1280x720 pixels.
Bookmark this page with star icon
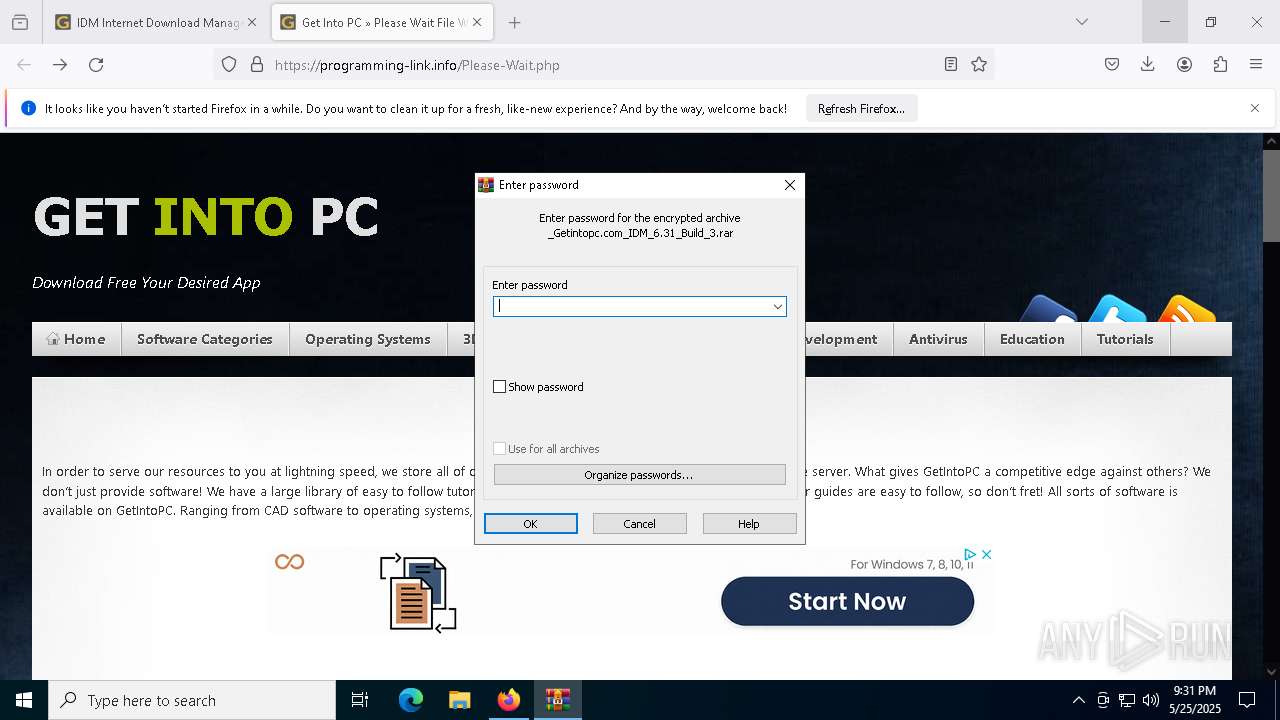pos(979,65)
